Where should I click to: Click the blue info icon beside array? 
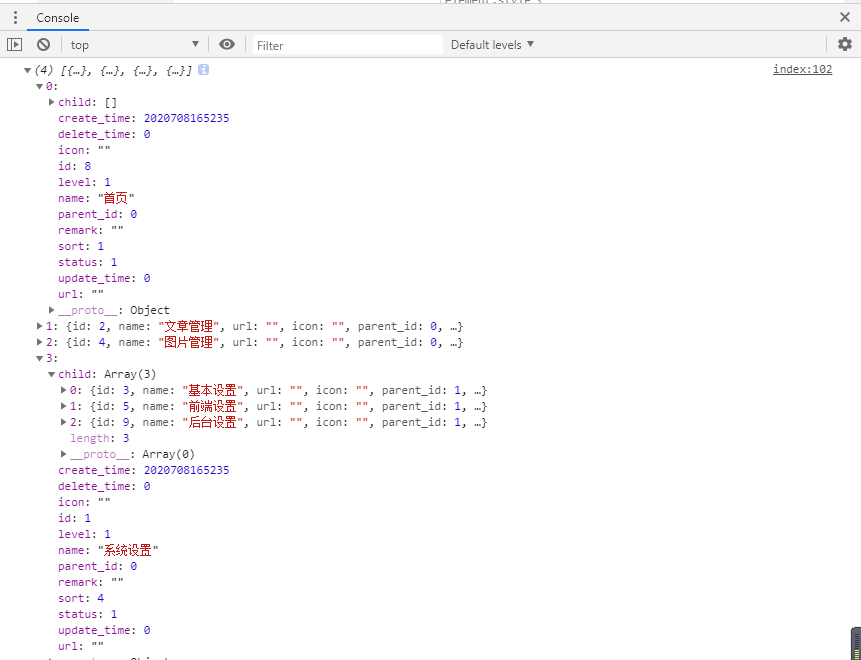(x=203, y=70)
